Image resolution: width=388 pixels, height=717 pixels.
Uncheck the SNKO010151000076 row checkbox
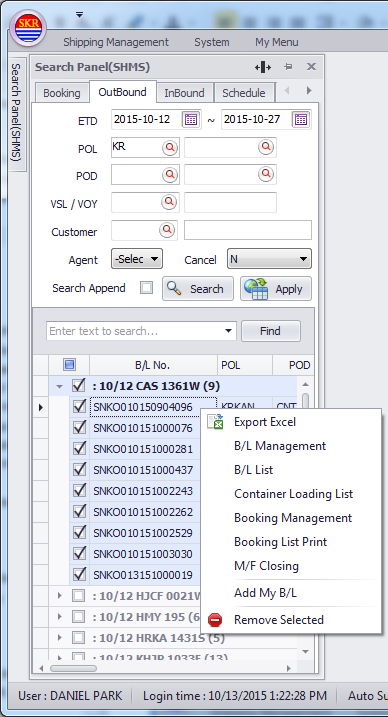tap(80, 427)
